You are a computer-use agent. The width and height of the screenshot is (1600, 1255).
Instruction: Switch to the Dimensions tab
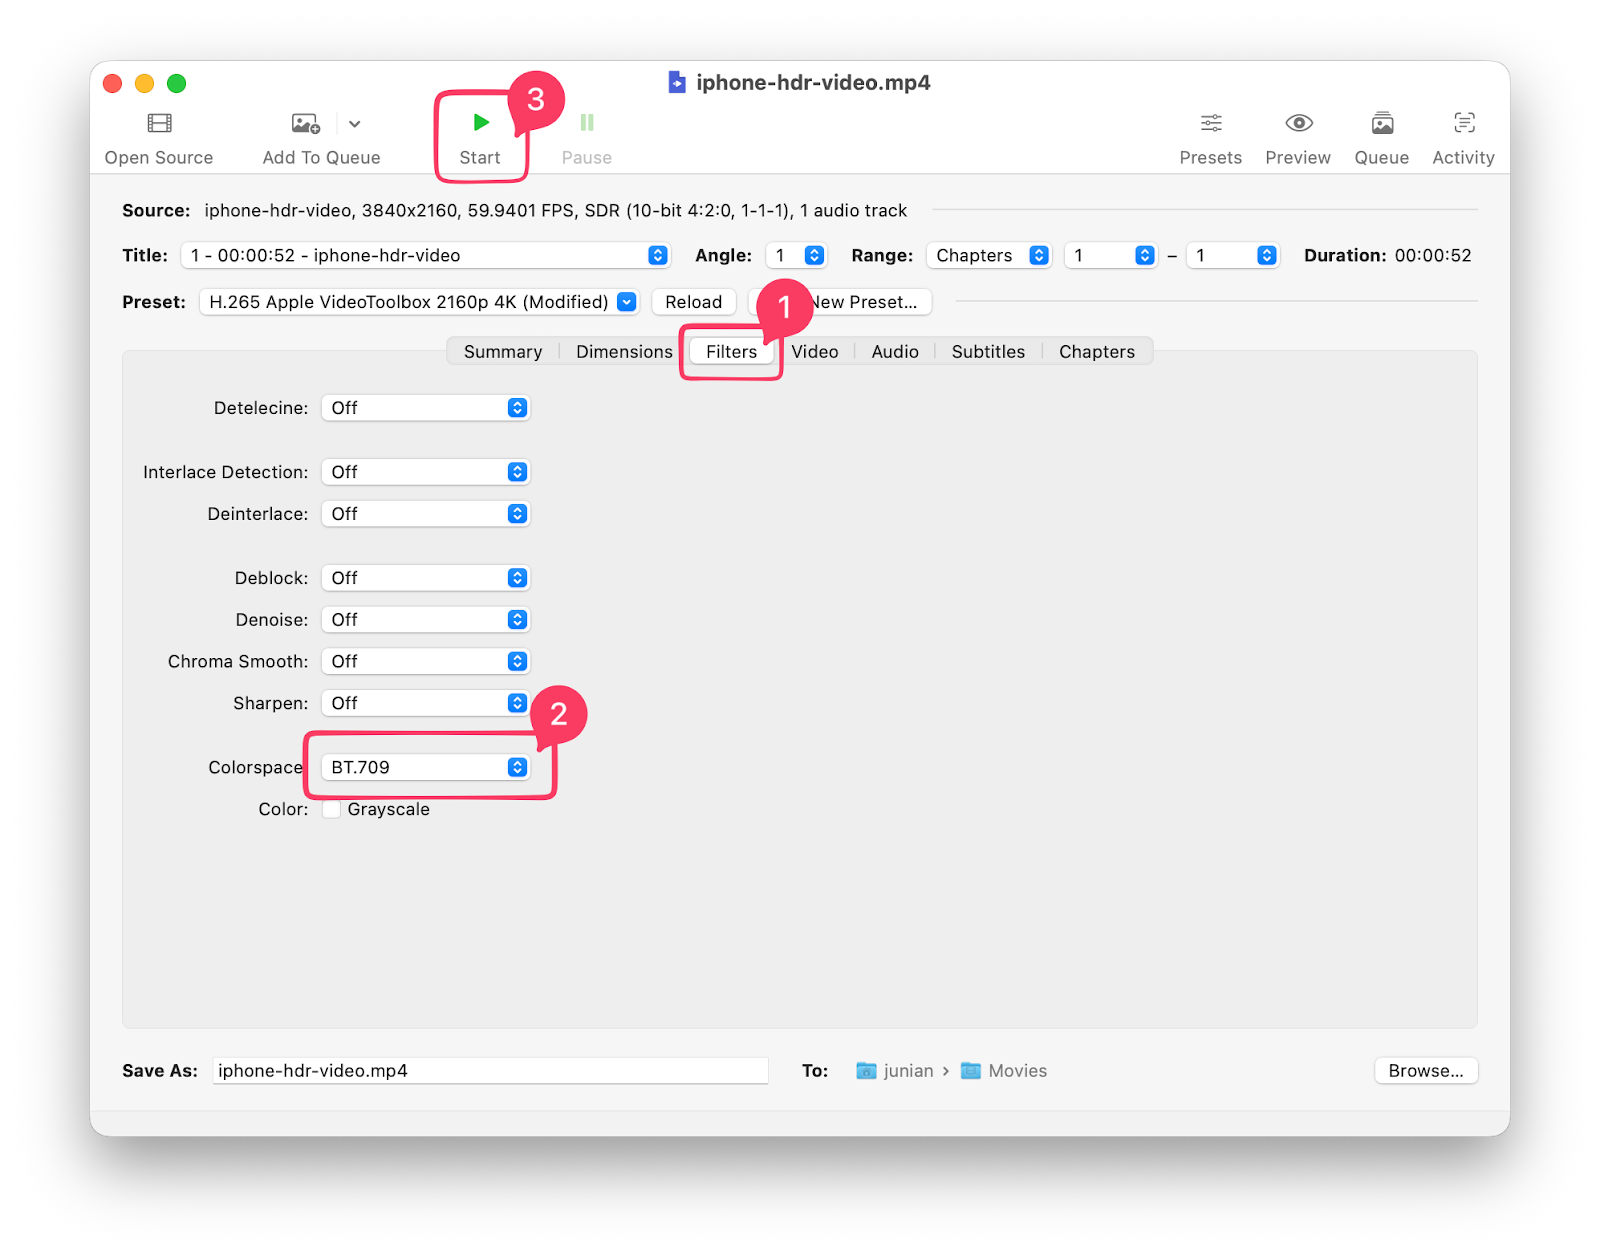coord(624,352)
